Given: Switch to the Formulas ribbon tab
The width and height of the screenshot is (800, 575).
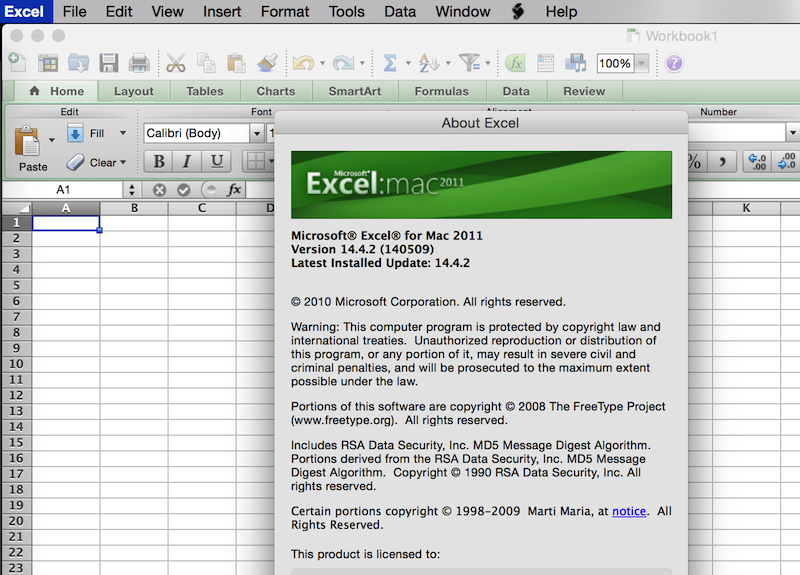Looking at the screenshot, I should (441, 91).
